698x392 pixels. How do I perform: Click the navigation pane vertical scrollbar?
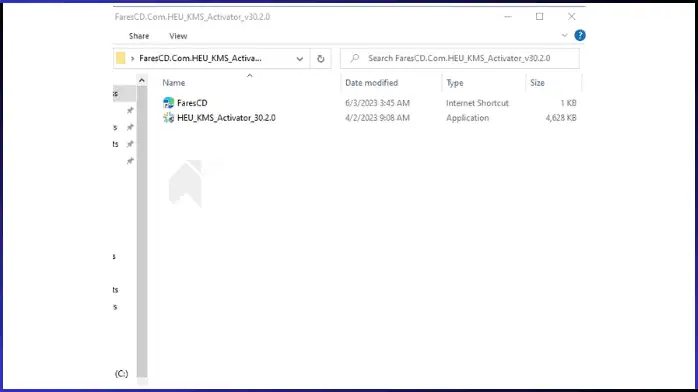click(x=142, y=231)
